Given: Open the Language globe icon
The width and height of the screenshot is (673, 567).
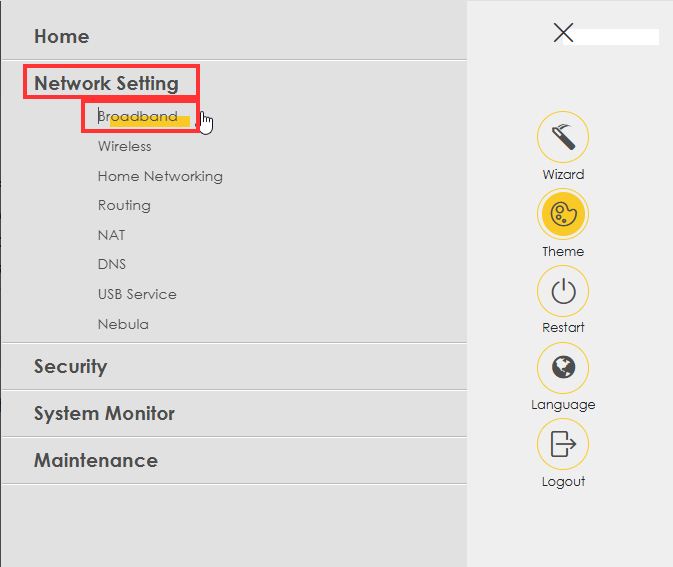Looking at the screenshot, I should (x=563, y=368).
